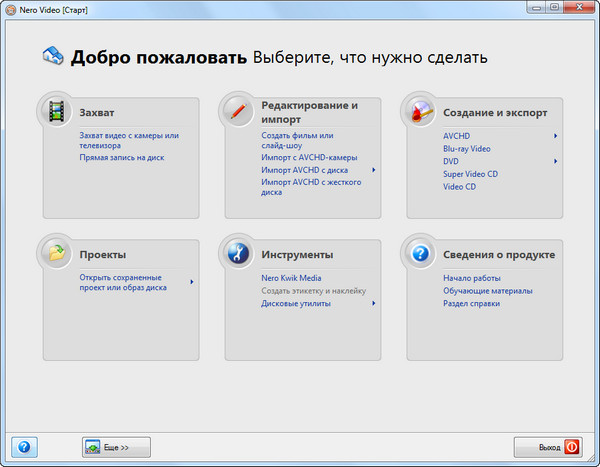The height and width of the screenshot is (467, 600).
Task: Open help with bottom-left question mark button
Action: pos(24,446)
